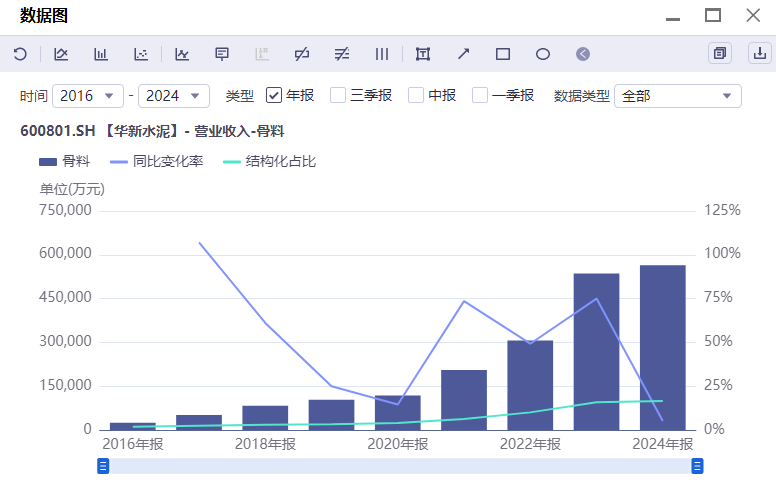Minimize the 数据图 window

pos(673,19)
